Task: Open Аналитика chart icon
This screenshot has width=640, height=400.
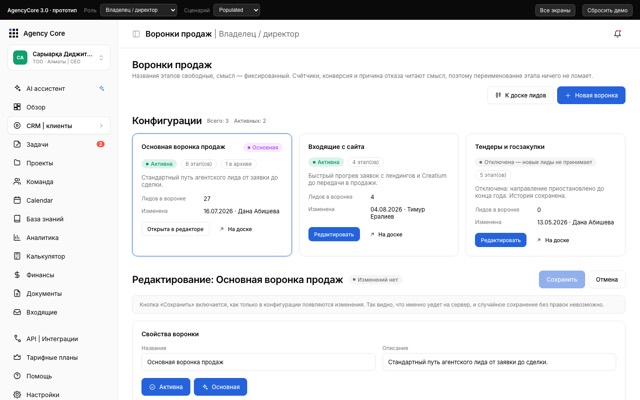Action: tap(17, 237)
